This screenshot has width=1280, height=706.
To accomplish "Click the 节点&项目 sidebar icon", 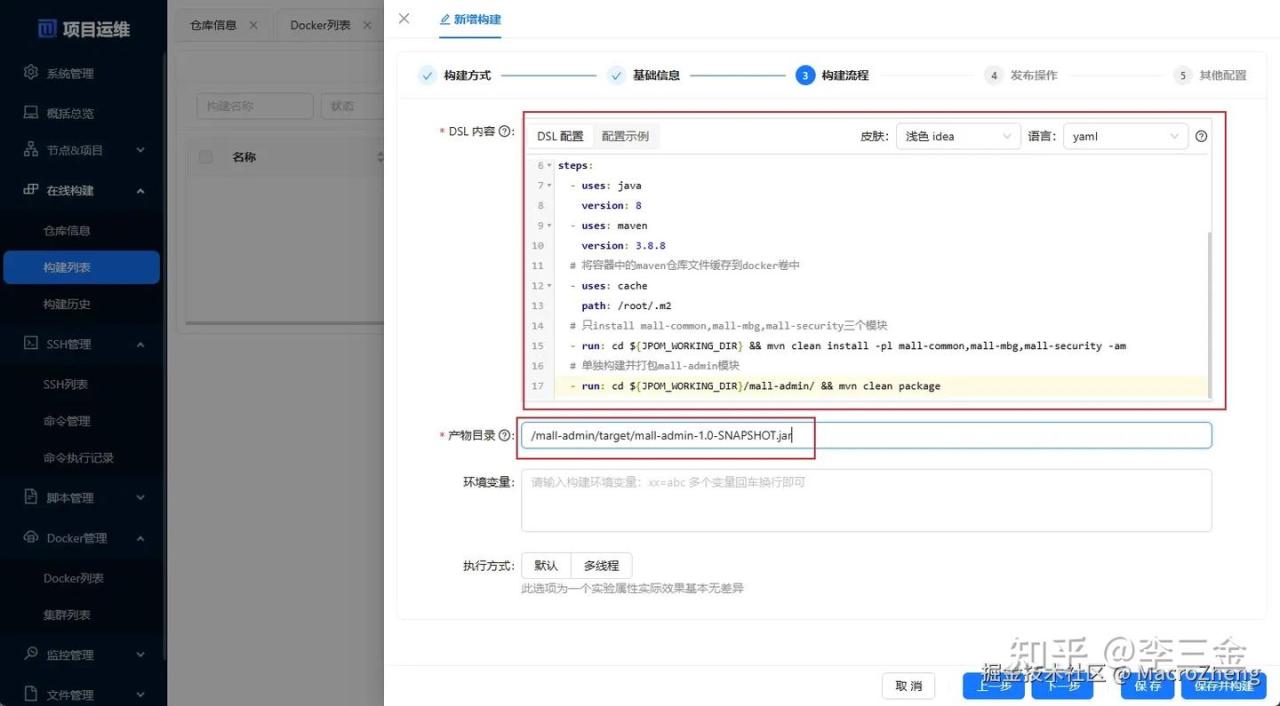I will (31, 150).
